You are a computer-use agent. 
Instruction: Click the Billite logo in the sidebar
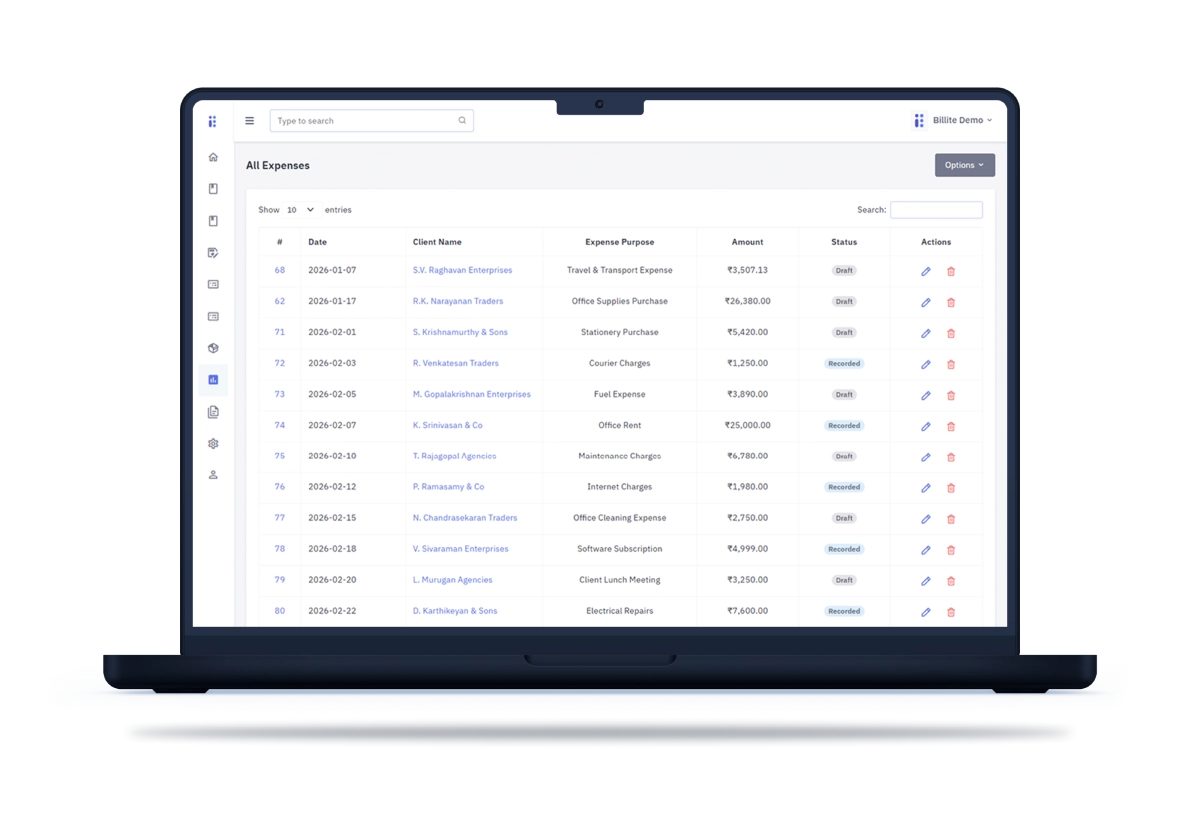coord(212,121)
